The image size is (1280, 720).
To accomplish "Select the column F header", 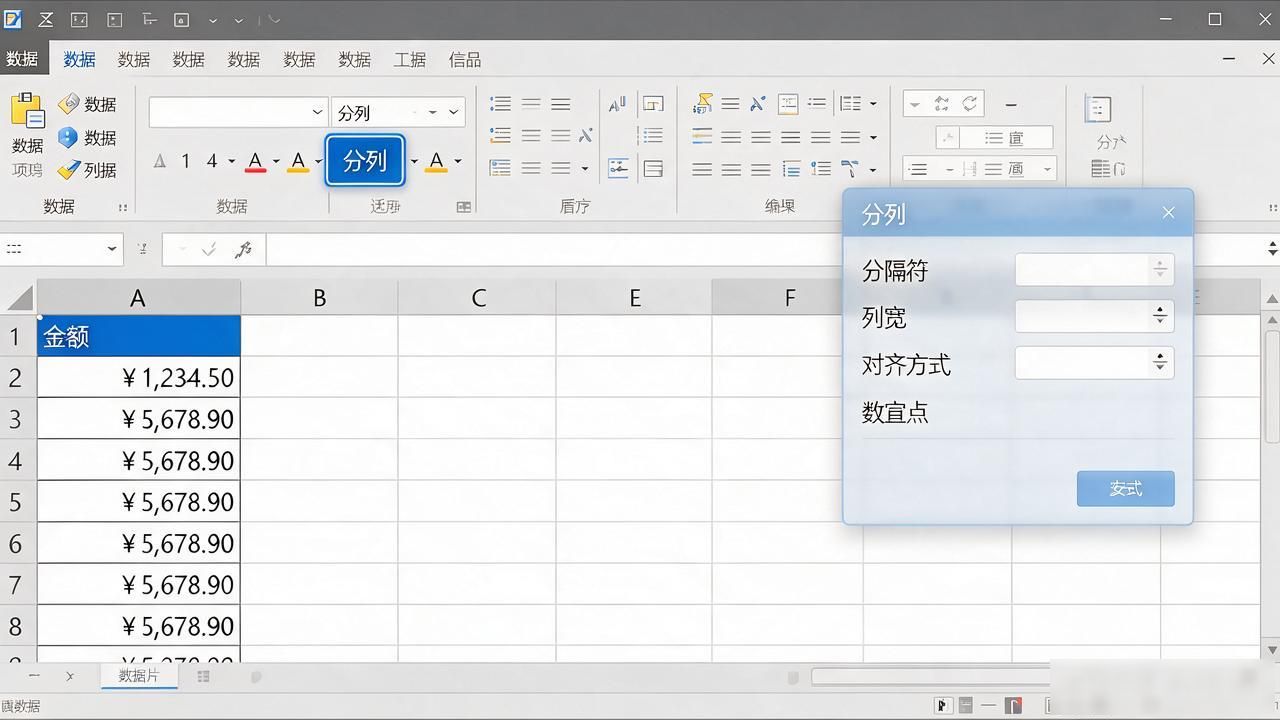I will click(789, 298).
